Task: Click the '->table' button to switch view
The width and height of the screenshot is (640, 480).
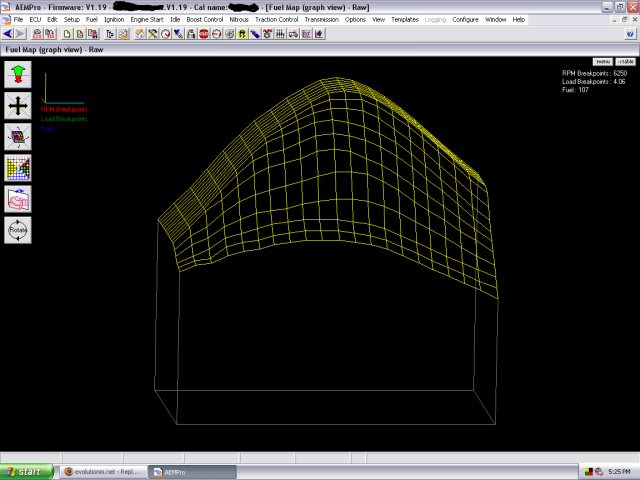Action: (625, 62)
